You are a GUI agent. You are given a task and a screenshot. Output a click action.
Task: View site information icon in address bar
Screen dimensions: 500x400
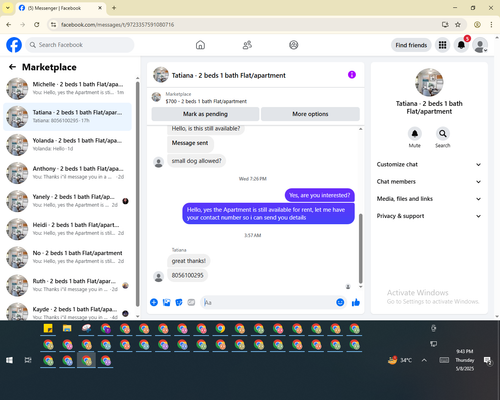click(x=53, y=25)
